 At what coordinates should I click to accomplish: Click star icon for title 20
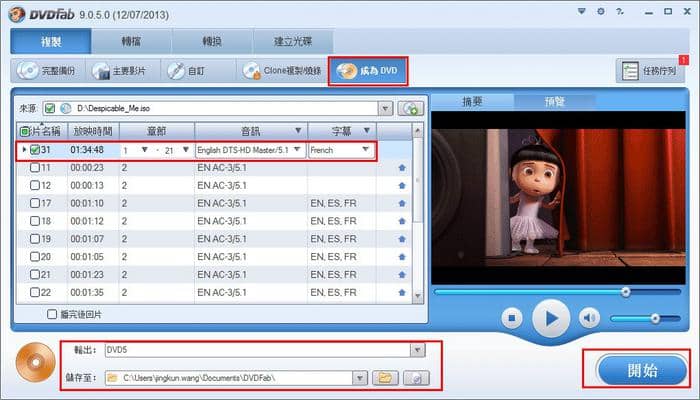tap(402, 257)
